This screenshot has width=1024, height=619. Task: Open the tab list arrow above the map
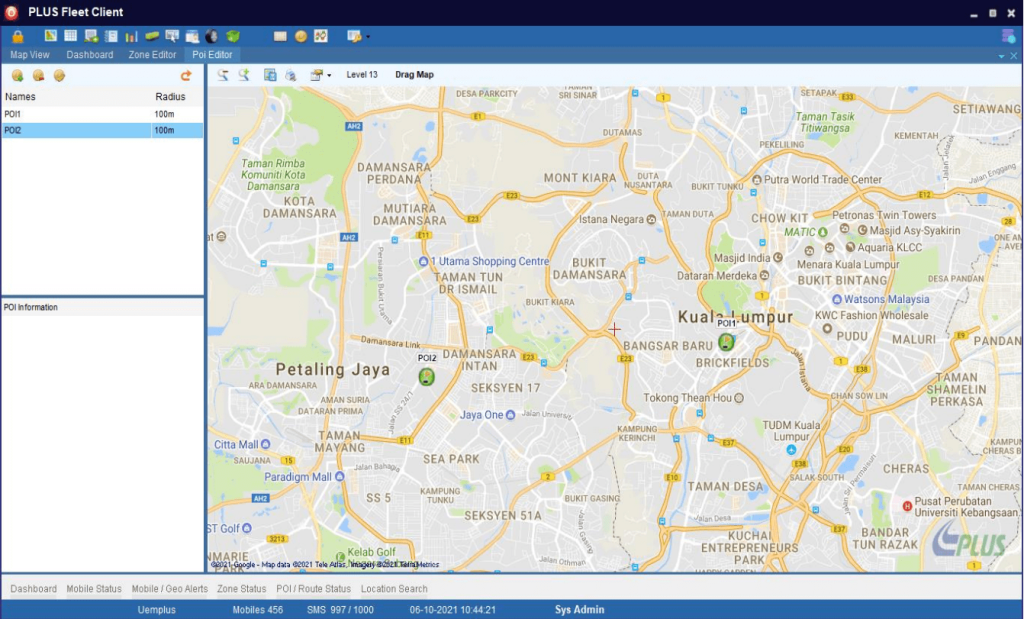(x=1001, y=56)
